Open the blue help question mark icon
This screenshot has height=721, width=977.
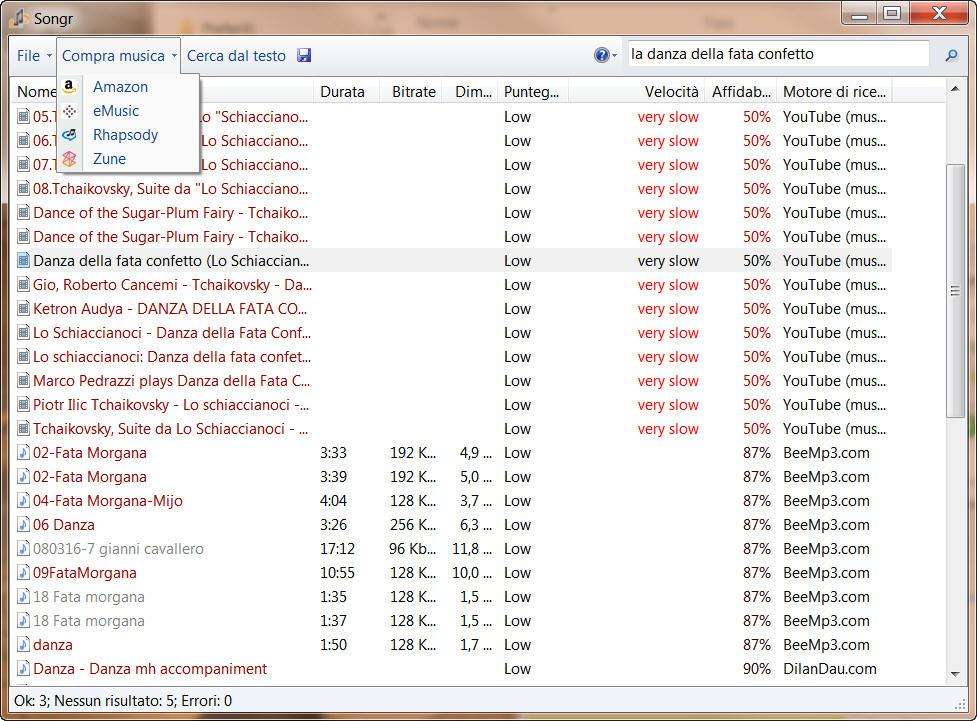coord(601,55)
